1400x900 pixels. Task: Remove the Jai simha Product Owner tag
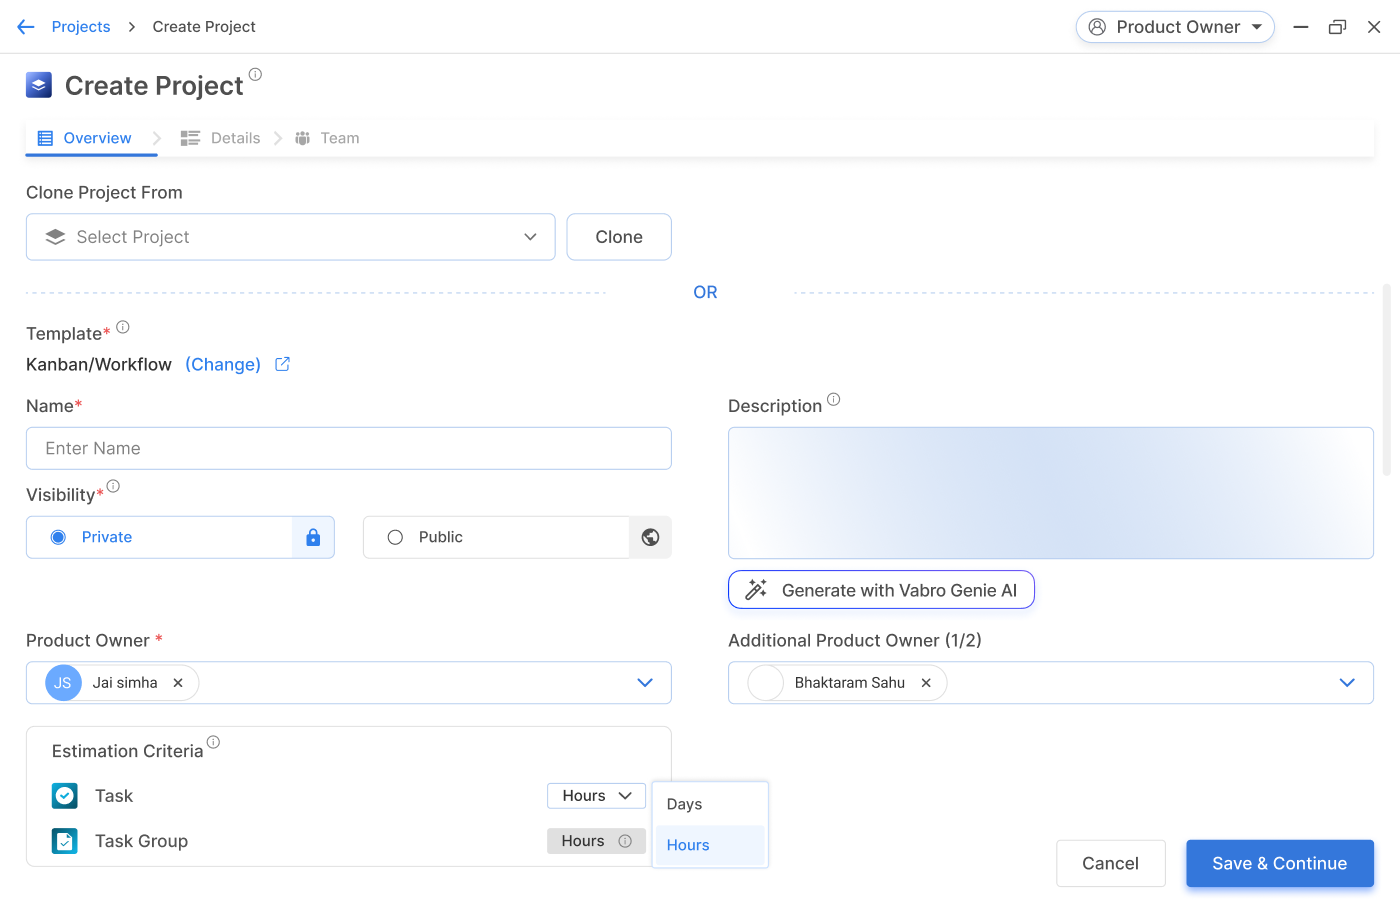tap(177, 682)
